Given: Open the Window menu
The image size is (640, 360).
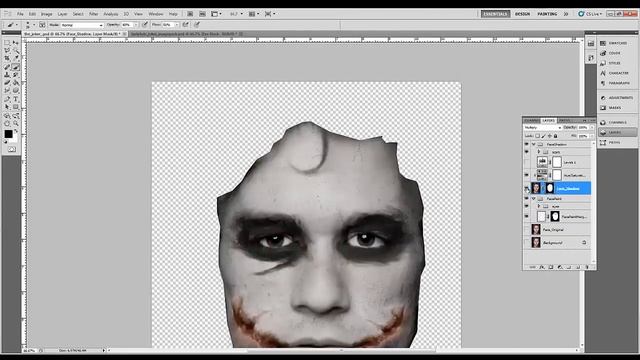Looking at the screenshot, I should click(156, 14).
